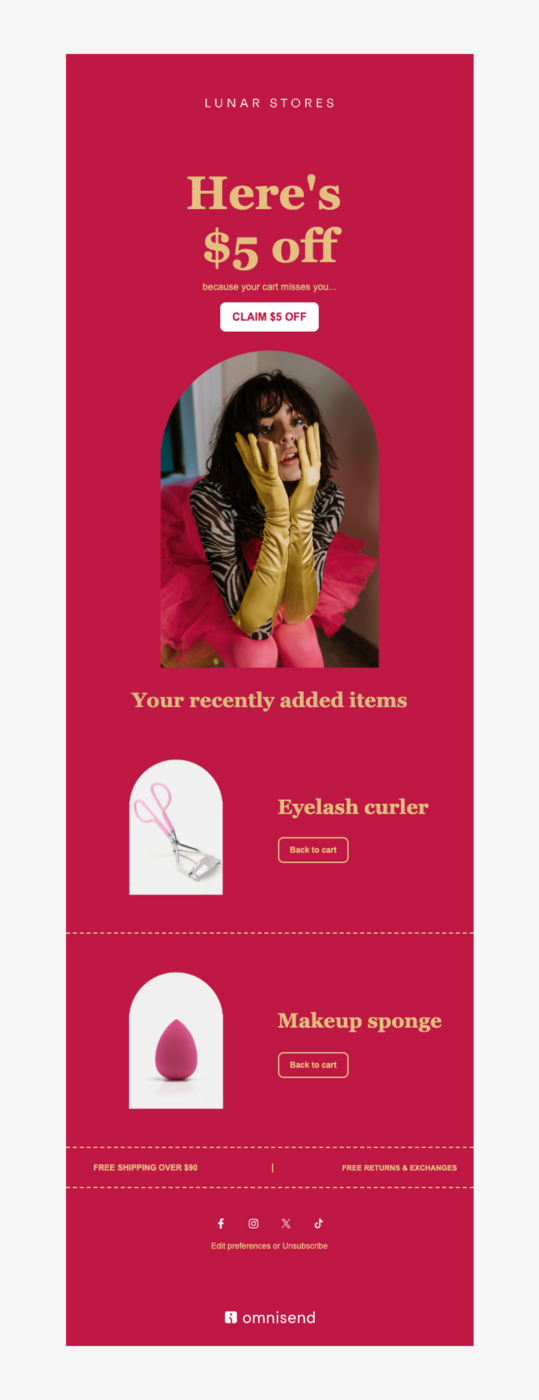Open the X (Twitter) icon
This screenshot has height=1400, width=539.
[x=286, y=1223]
